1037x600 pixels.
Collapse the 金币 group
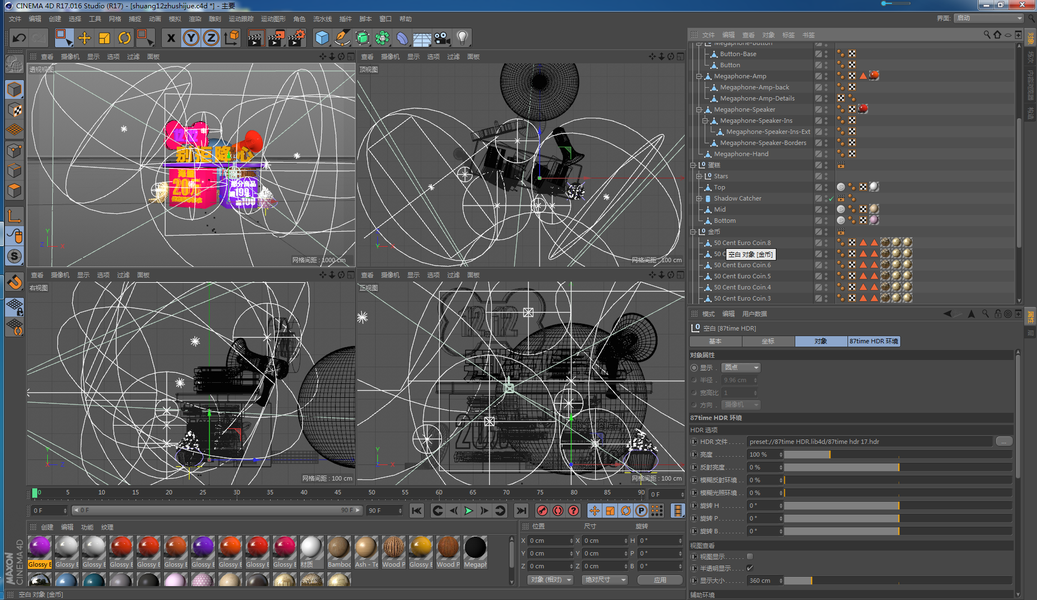pyautogui.click(x=692, y=232)
